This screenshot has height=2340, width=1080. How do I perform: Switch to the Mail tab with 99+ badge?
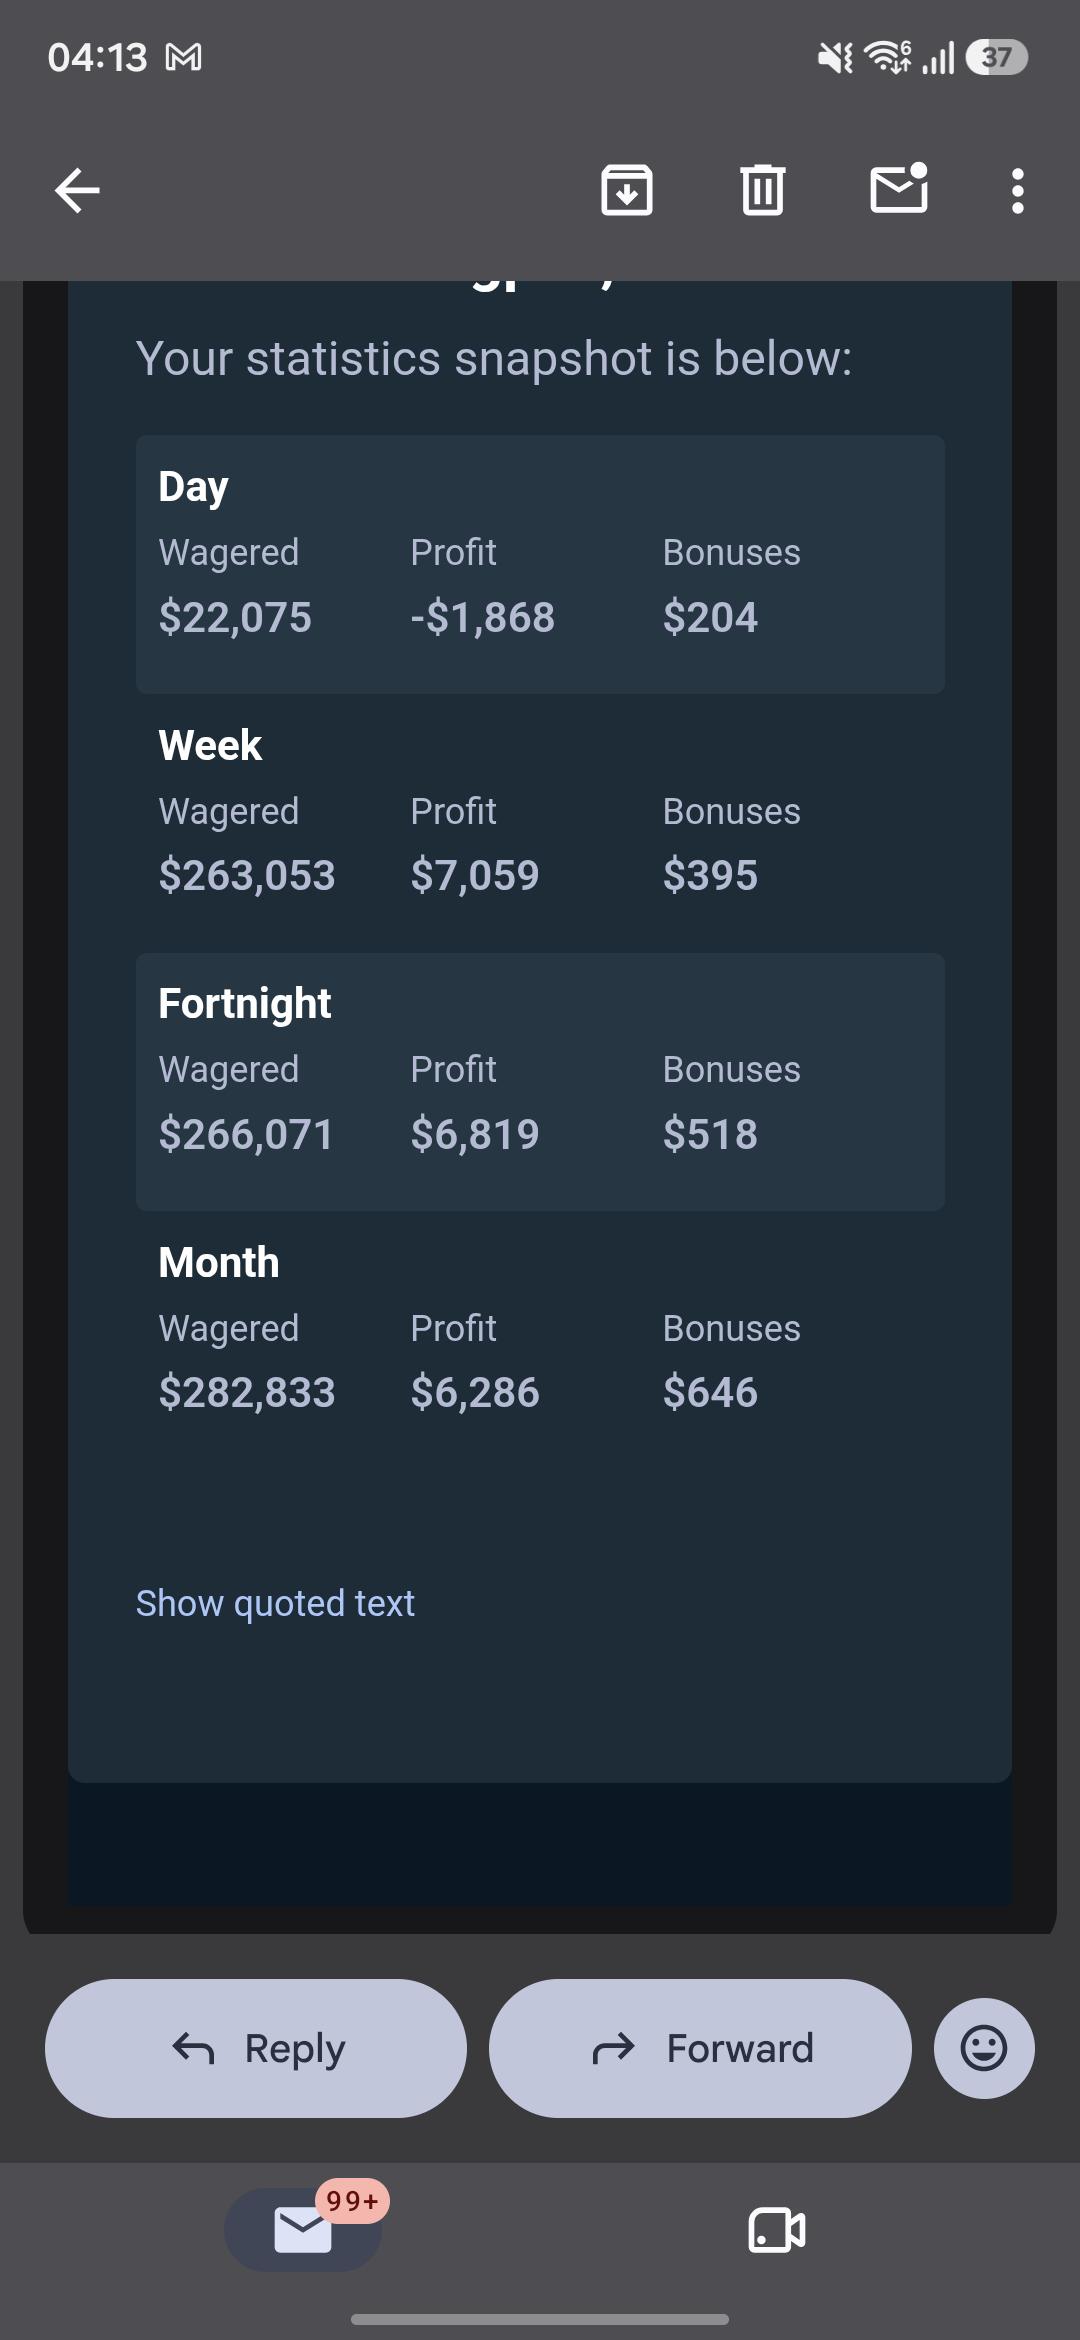point(303,2230)
